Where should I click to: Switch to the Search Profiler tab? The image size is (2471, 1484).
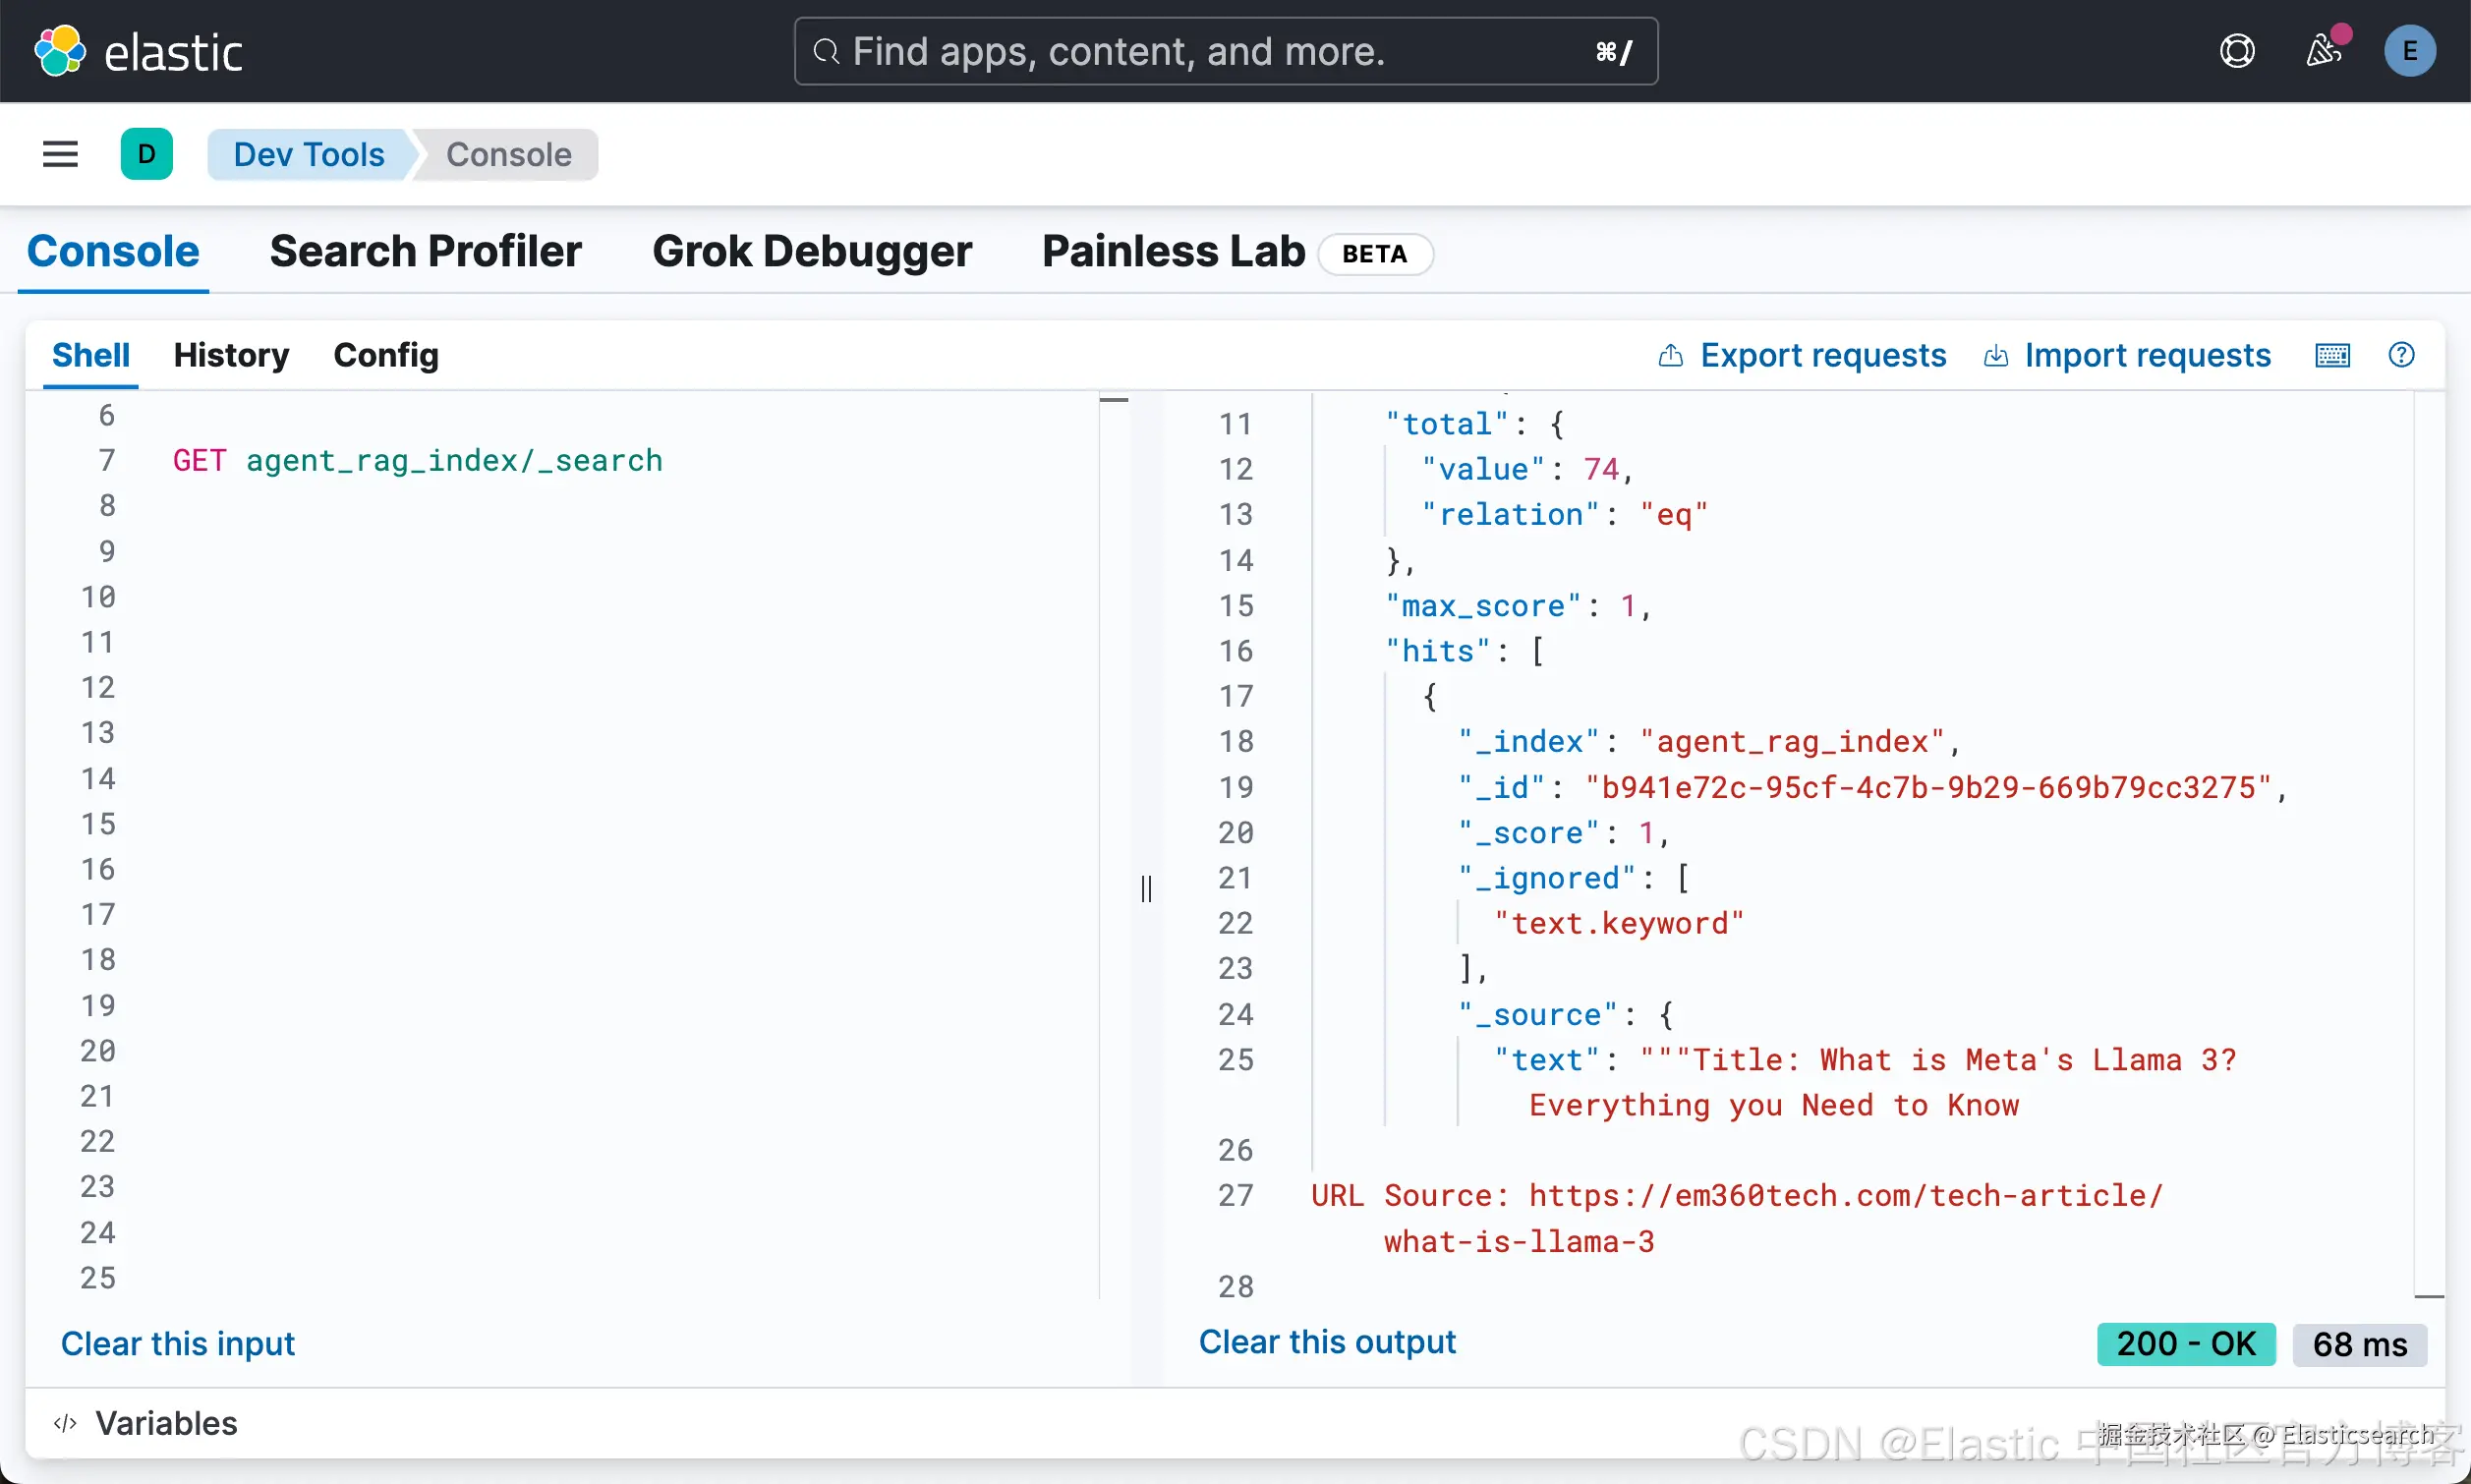[425, 251]
